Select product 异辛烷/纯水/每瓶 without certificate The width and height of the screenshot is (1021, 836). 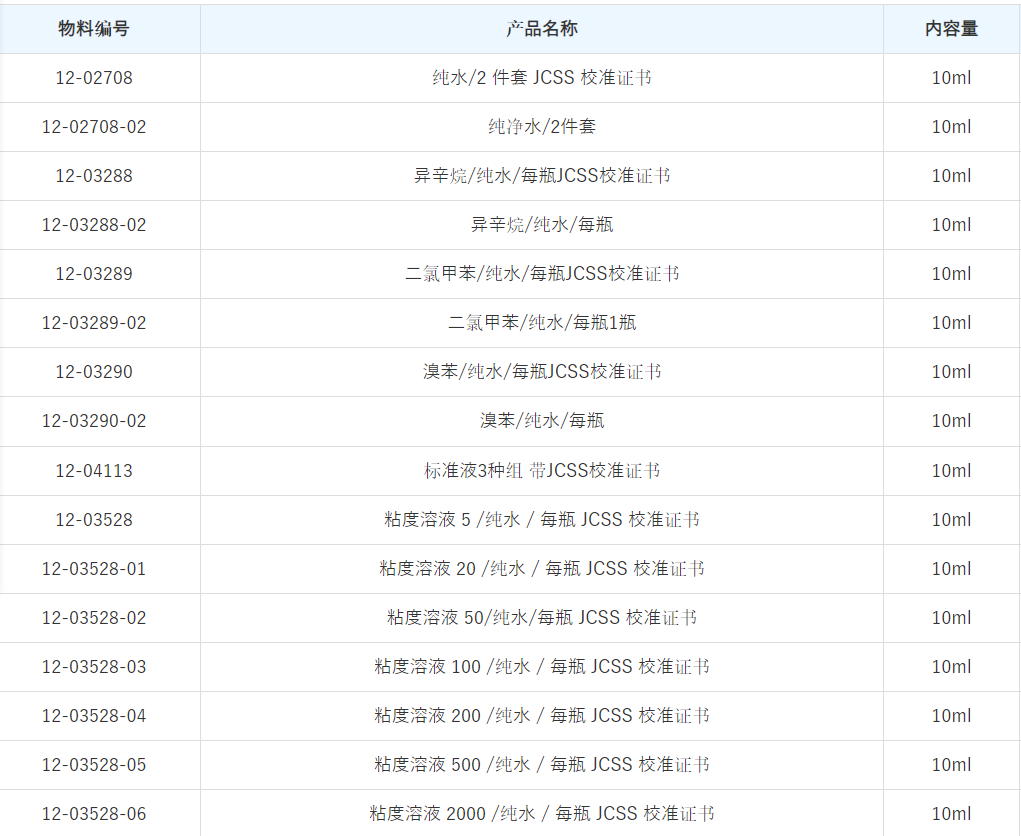pos(541,225)
